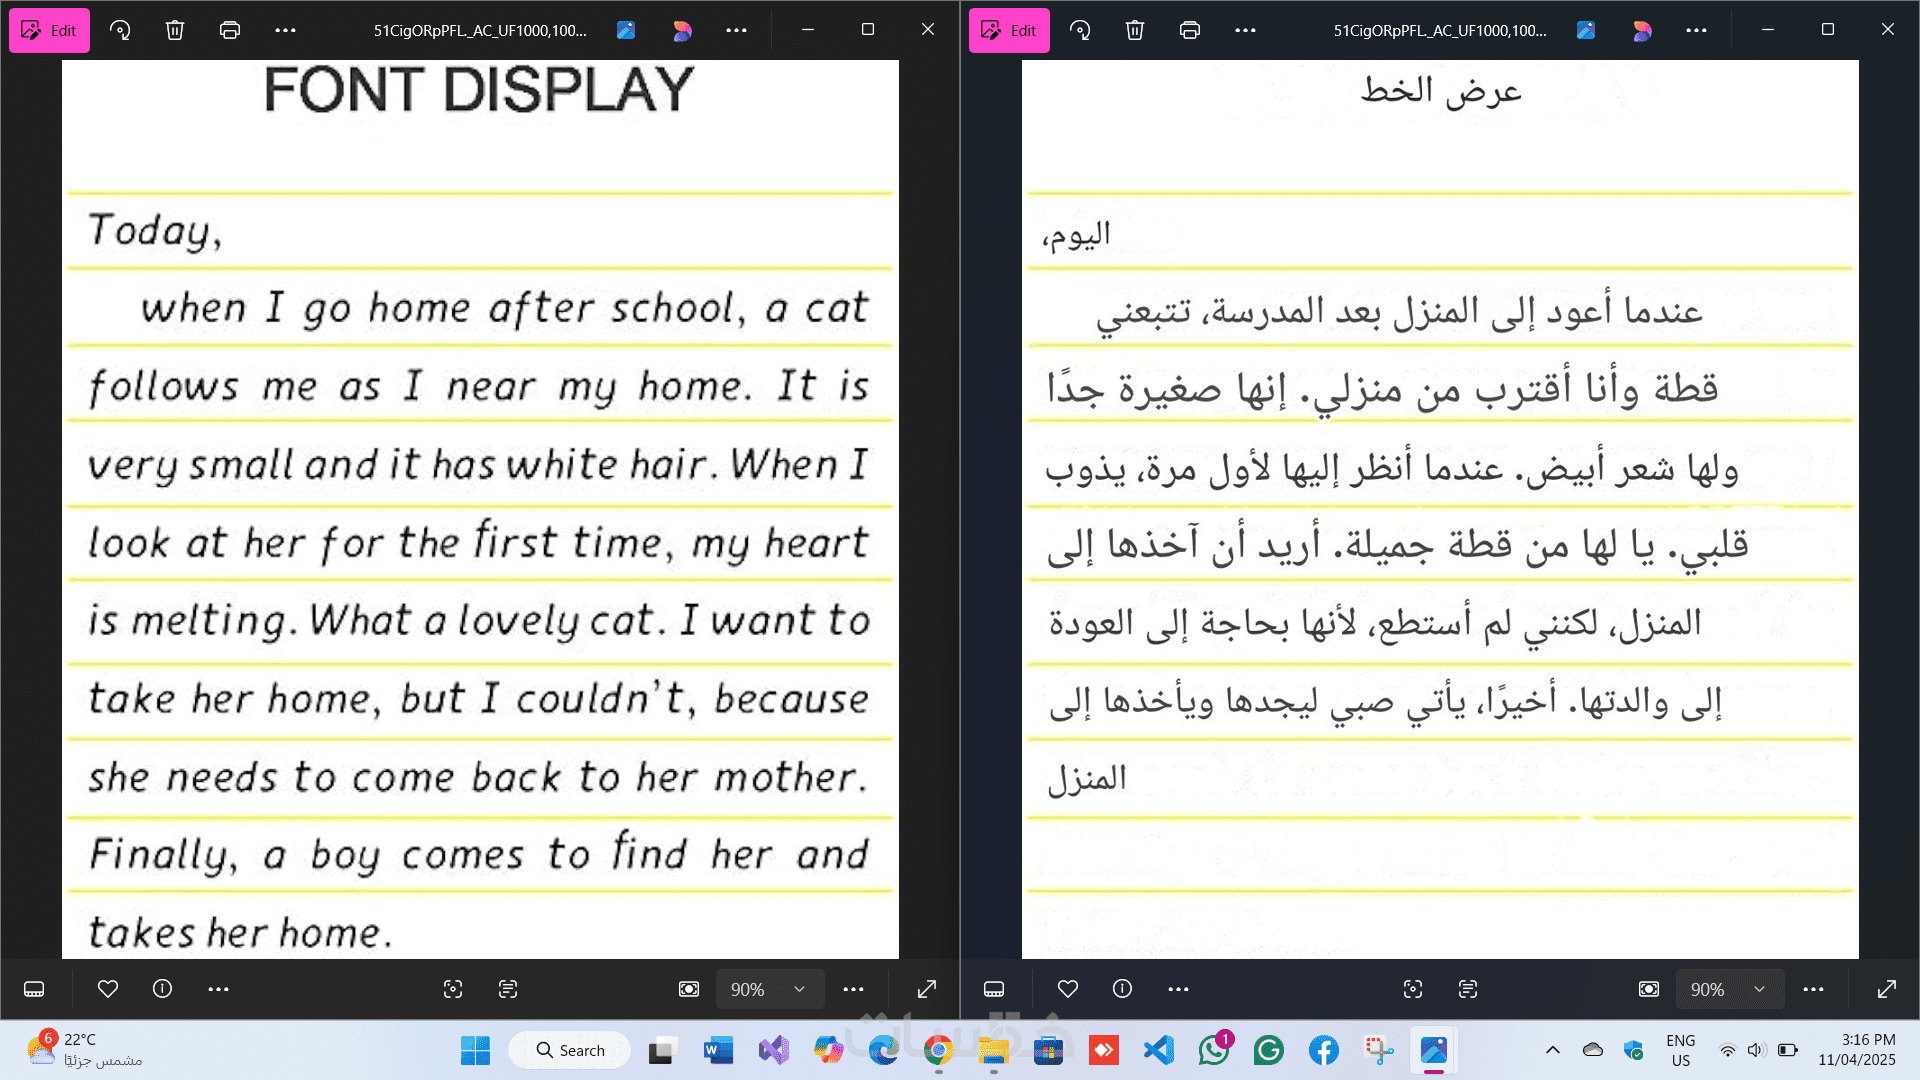Print the image from left window toolbar

click(x=230, y=30)
